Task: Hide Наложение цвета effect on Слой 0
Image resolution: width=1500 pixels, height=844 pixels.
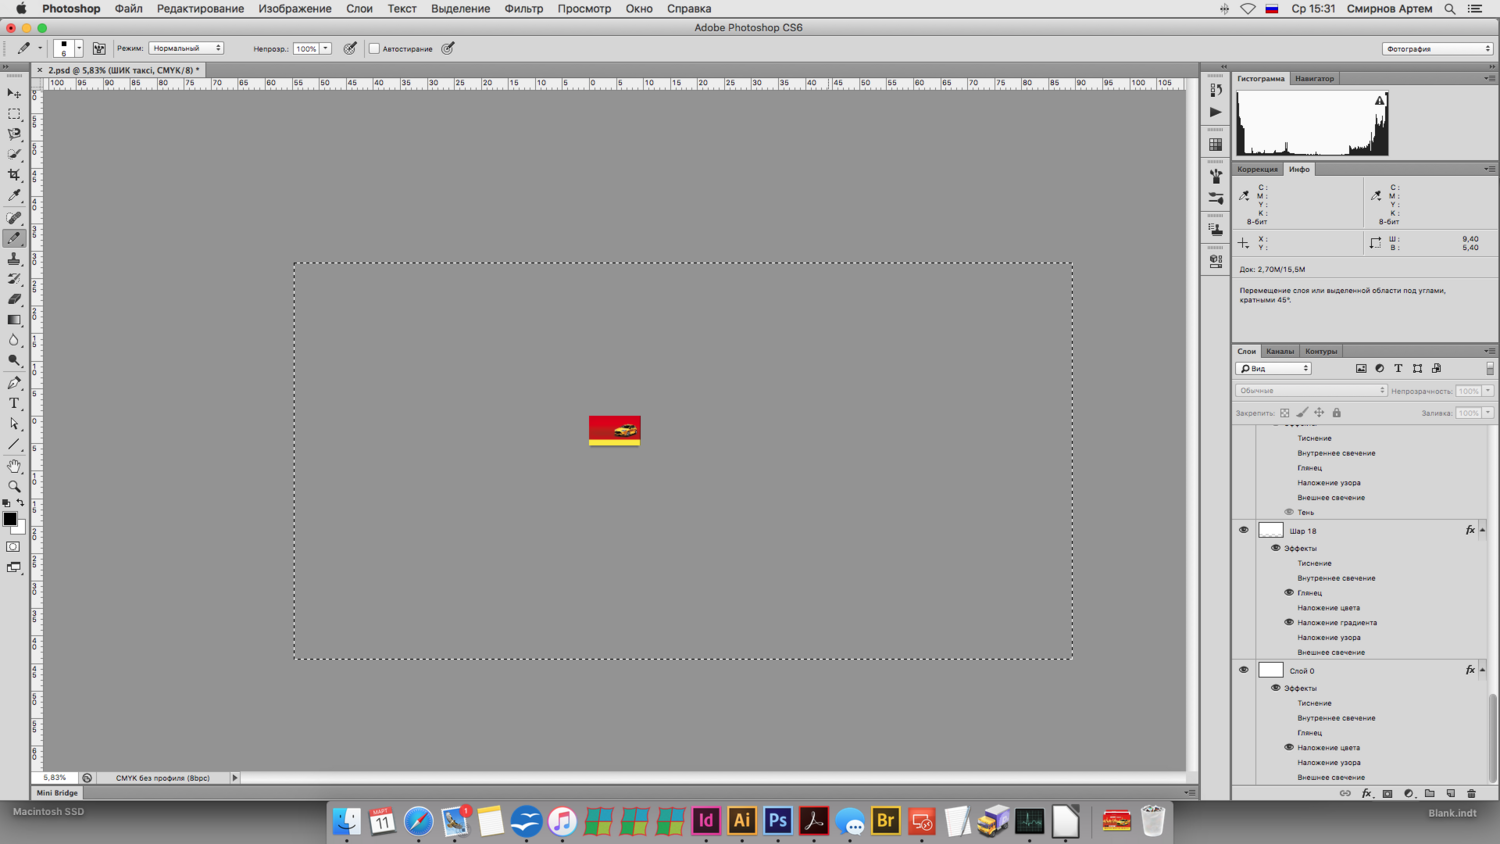Action: [1289, 747]
